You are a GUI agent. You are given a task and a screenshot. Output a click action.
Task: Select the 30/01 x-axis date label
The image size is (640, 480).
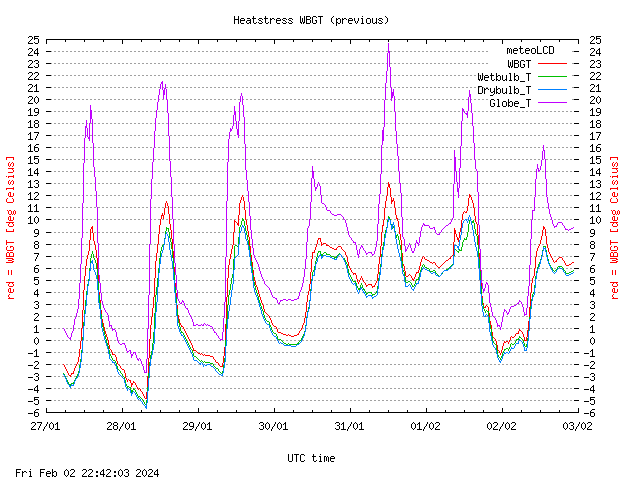[x=273, y=425]
